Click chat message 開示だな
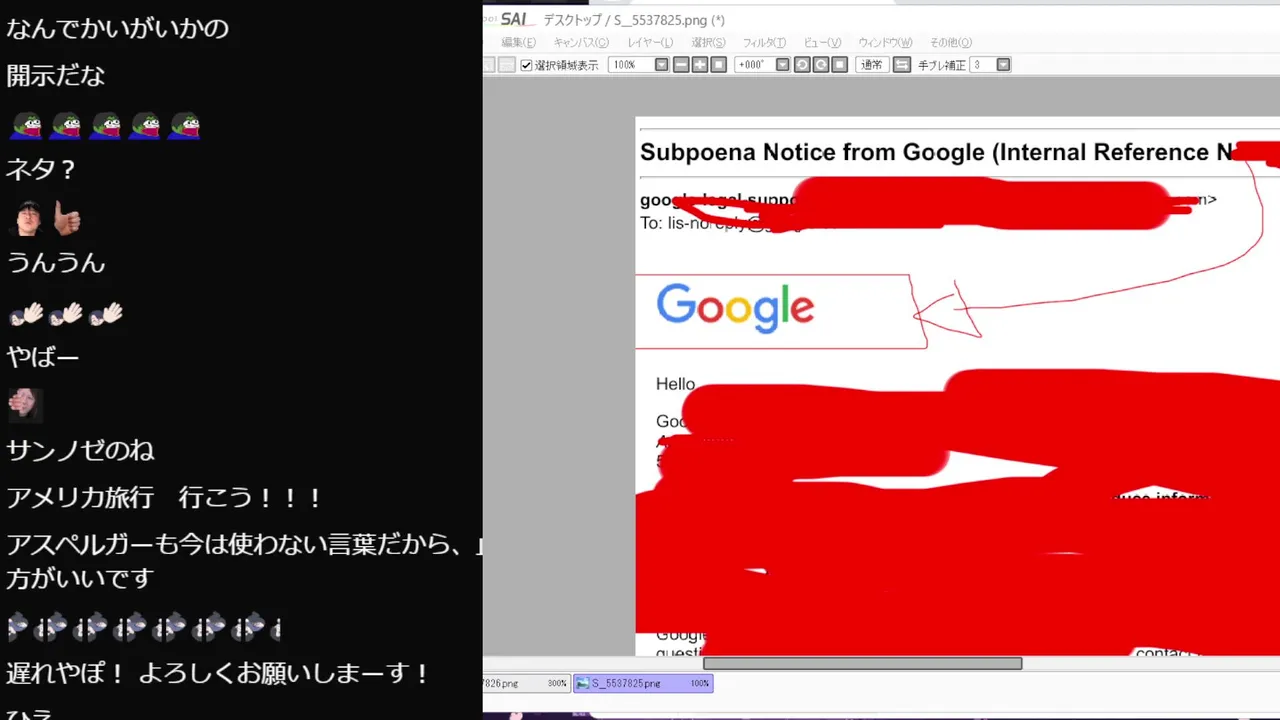 [56, 76]
